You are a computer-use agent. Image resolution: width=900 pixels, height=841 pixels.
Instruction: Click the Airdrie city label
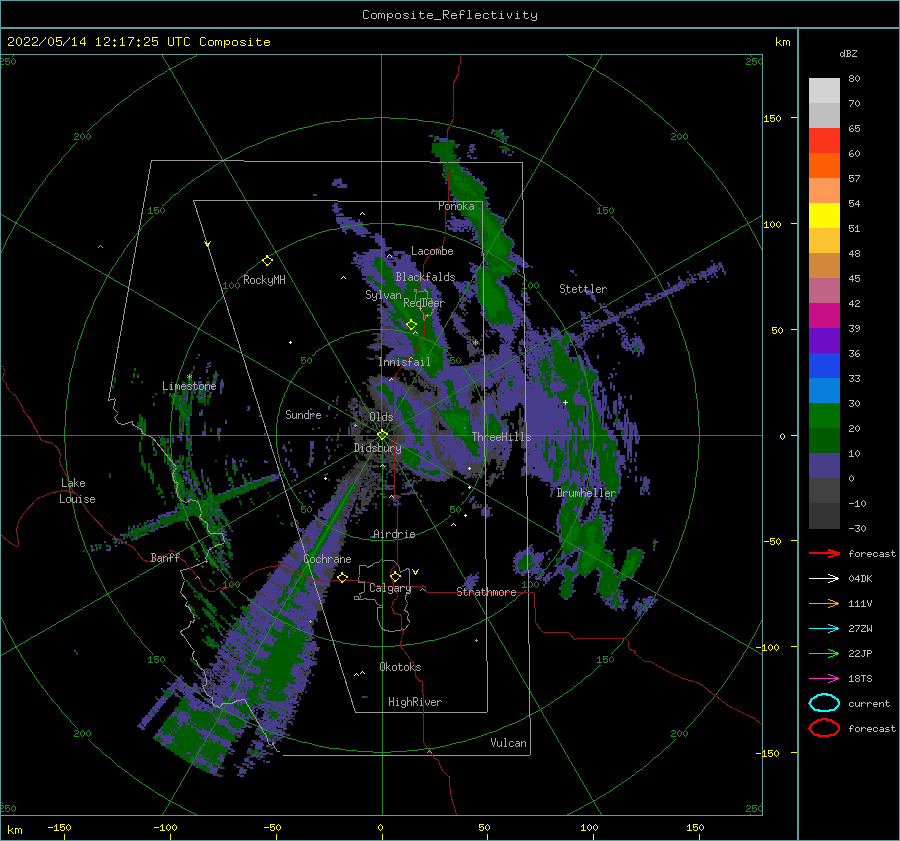point(394,534)
